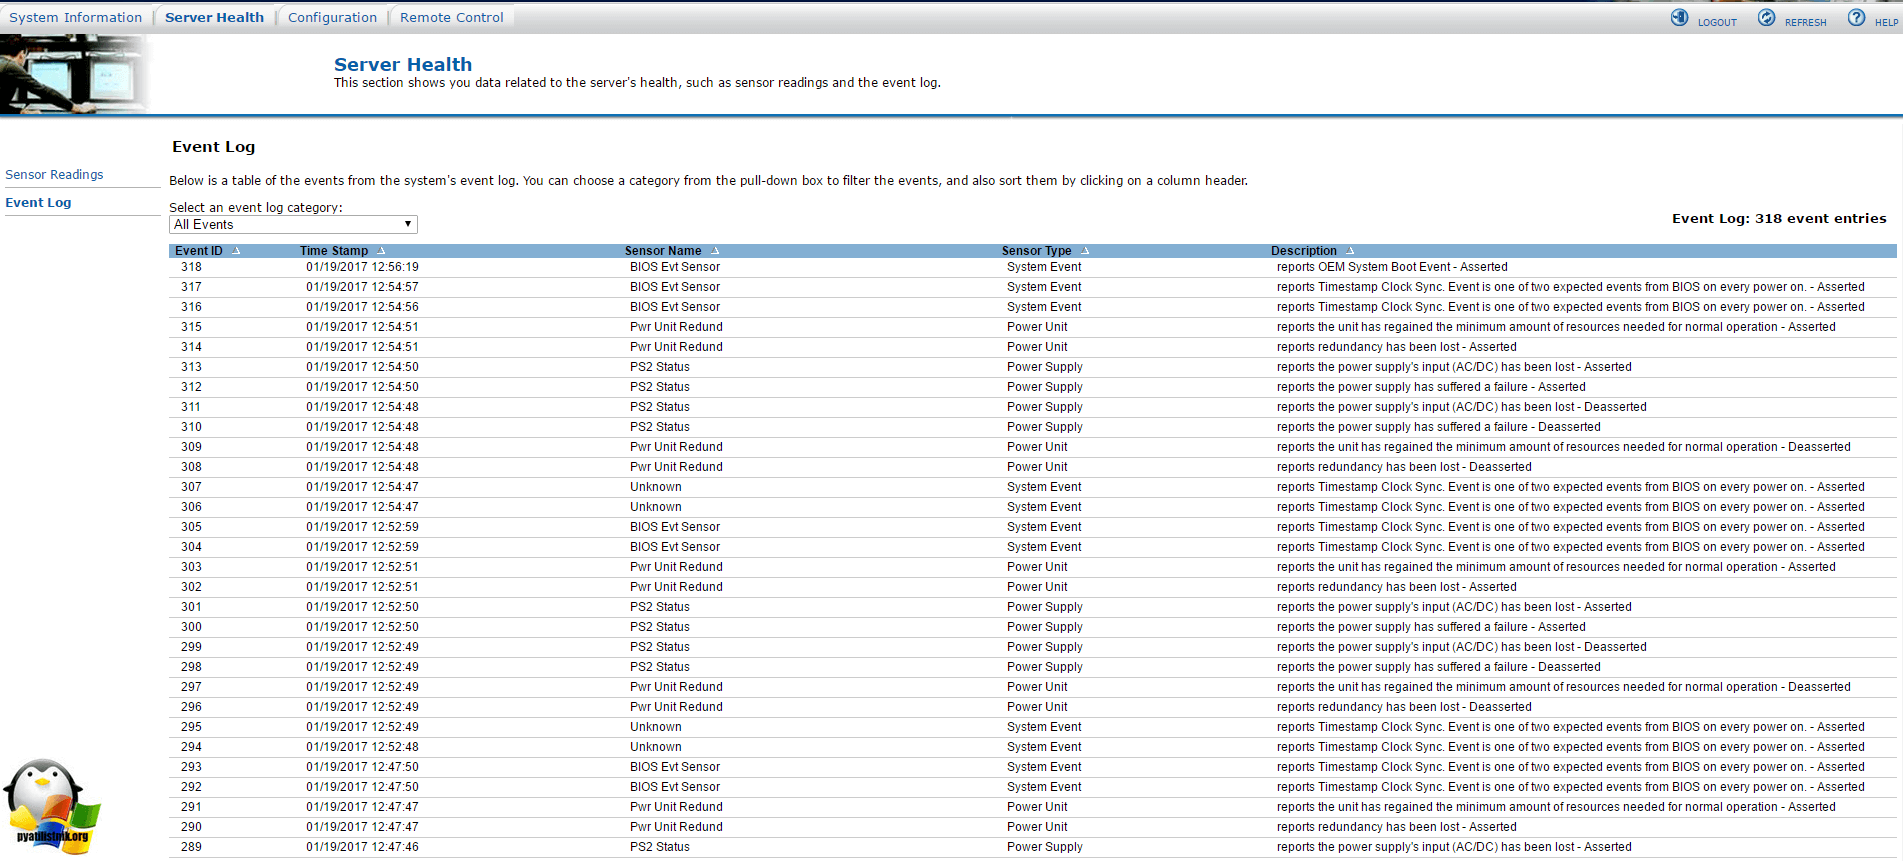The image size is (1903, 861).
Task: Click the Sensor Type sort arrow icon
Action: pos(1085,251)
